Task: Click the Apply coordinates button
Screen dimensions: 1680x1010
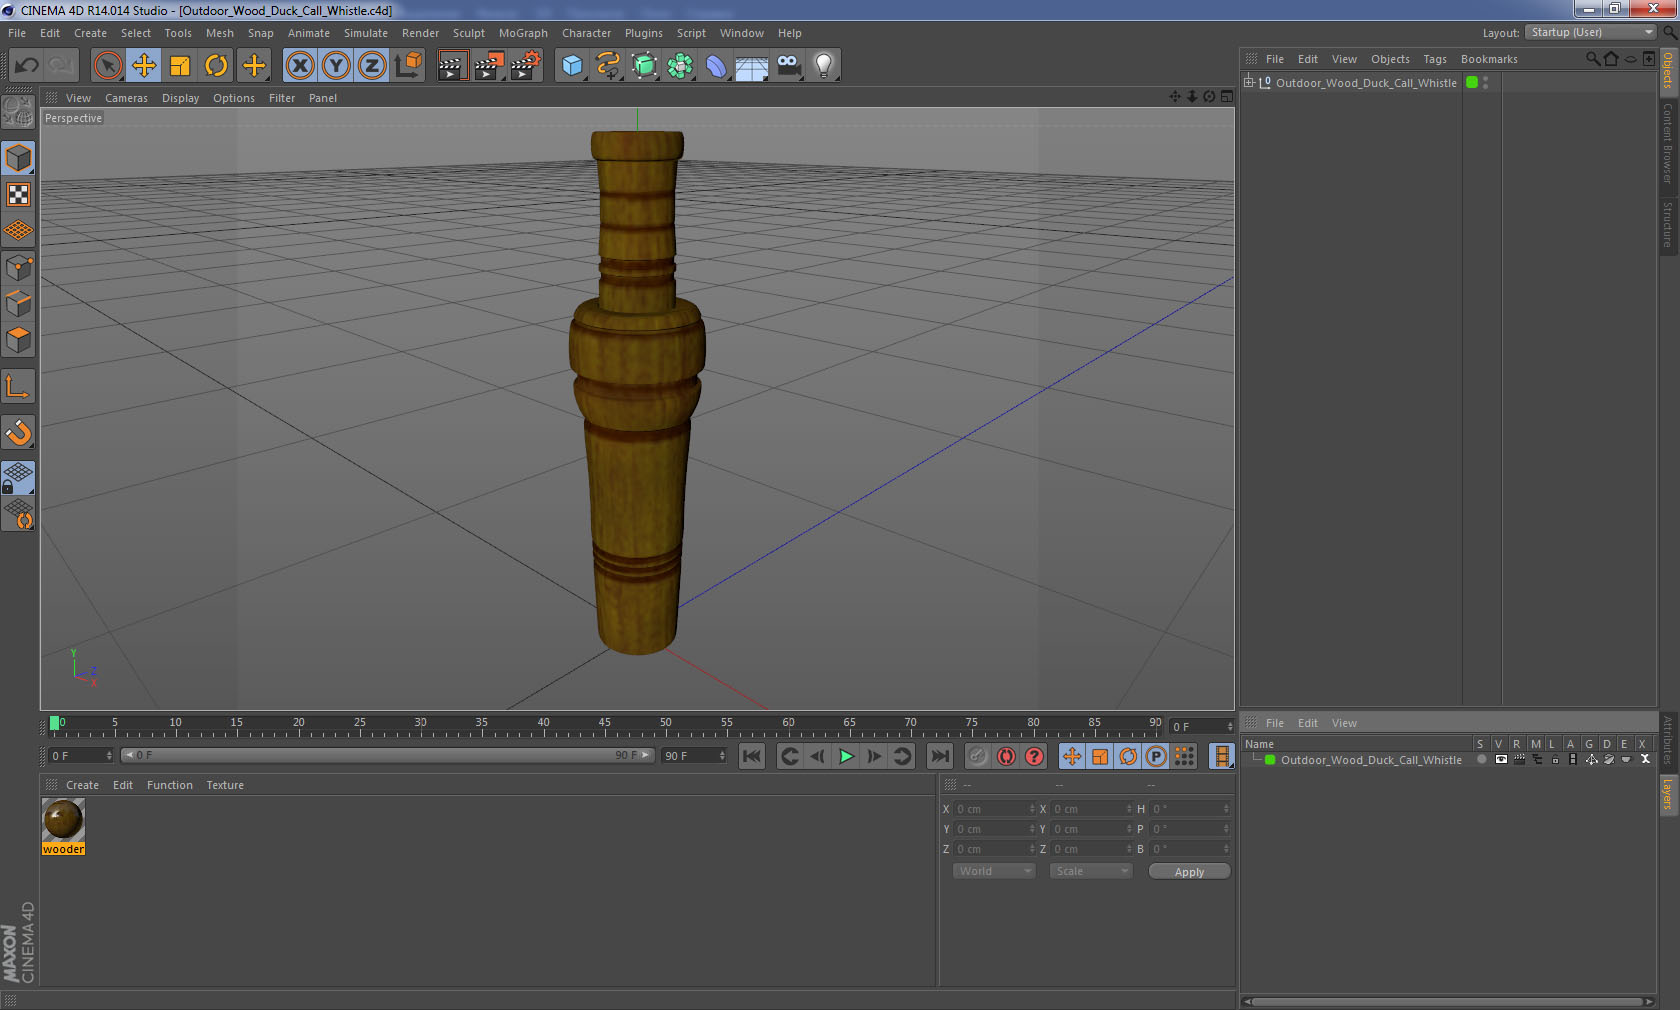Action: 1189,872
